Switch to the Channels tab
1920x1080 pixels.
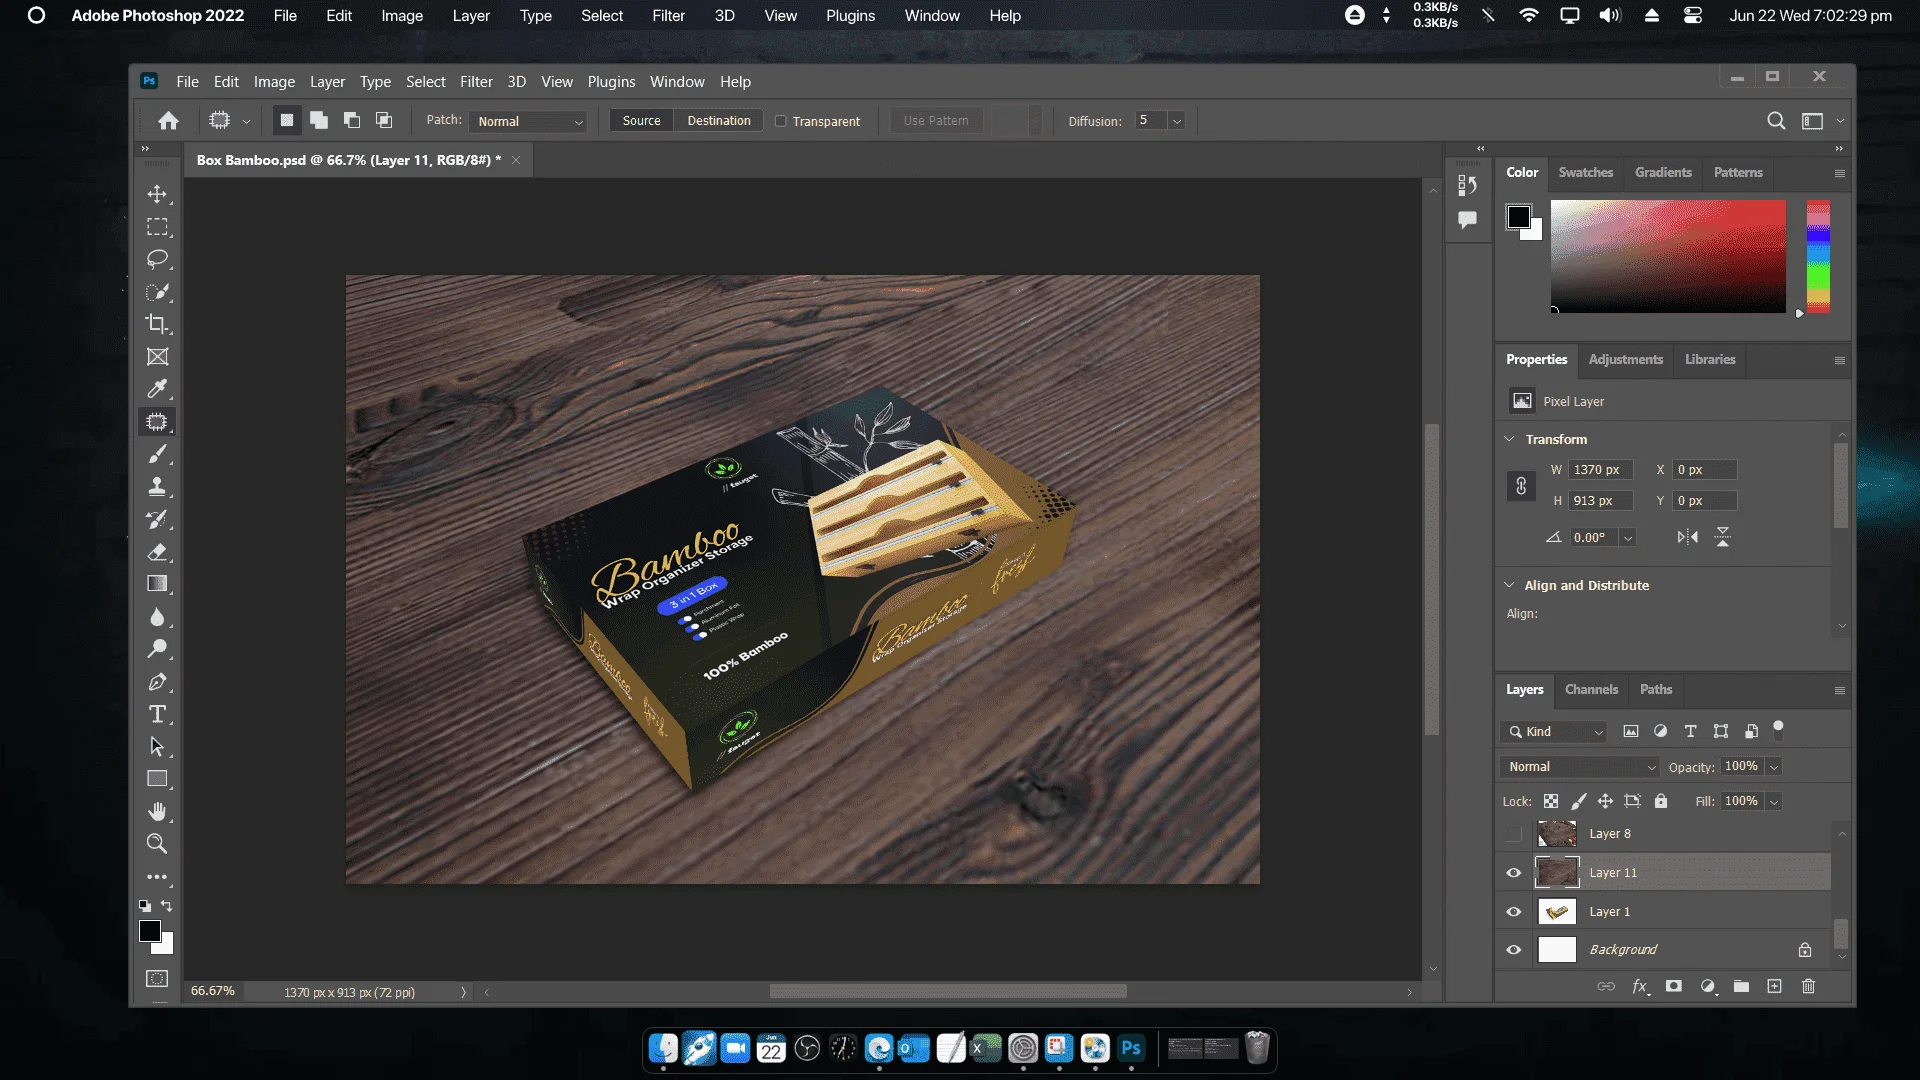(1591, 690)
